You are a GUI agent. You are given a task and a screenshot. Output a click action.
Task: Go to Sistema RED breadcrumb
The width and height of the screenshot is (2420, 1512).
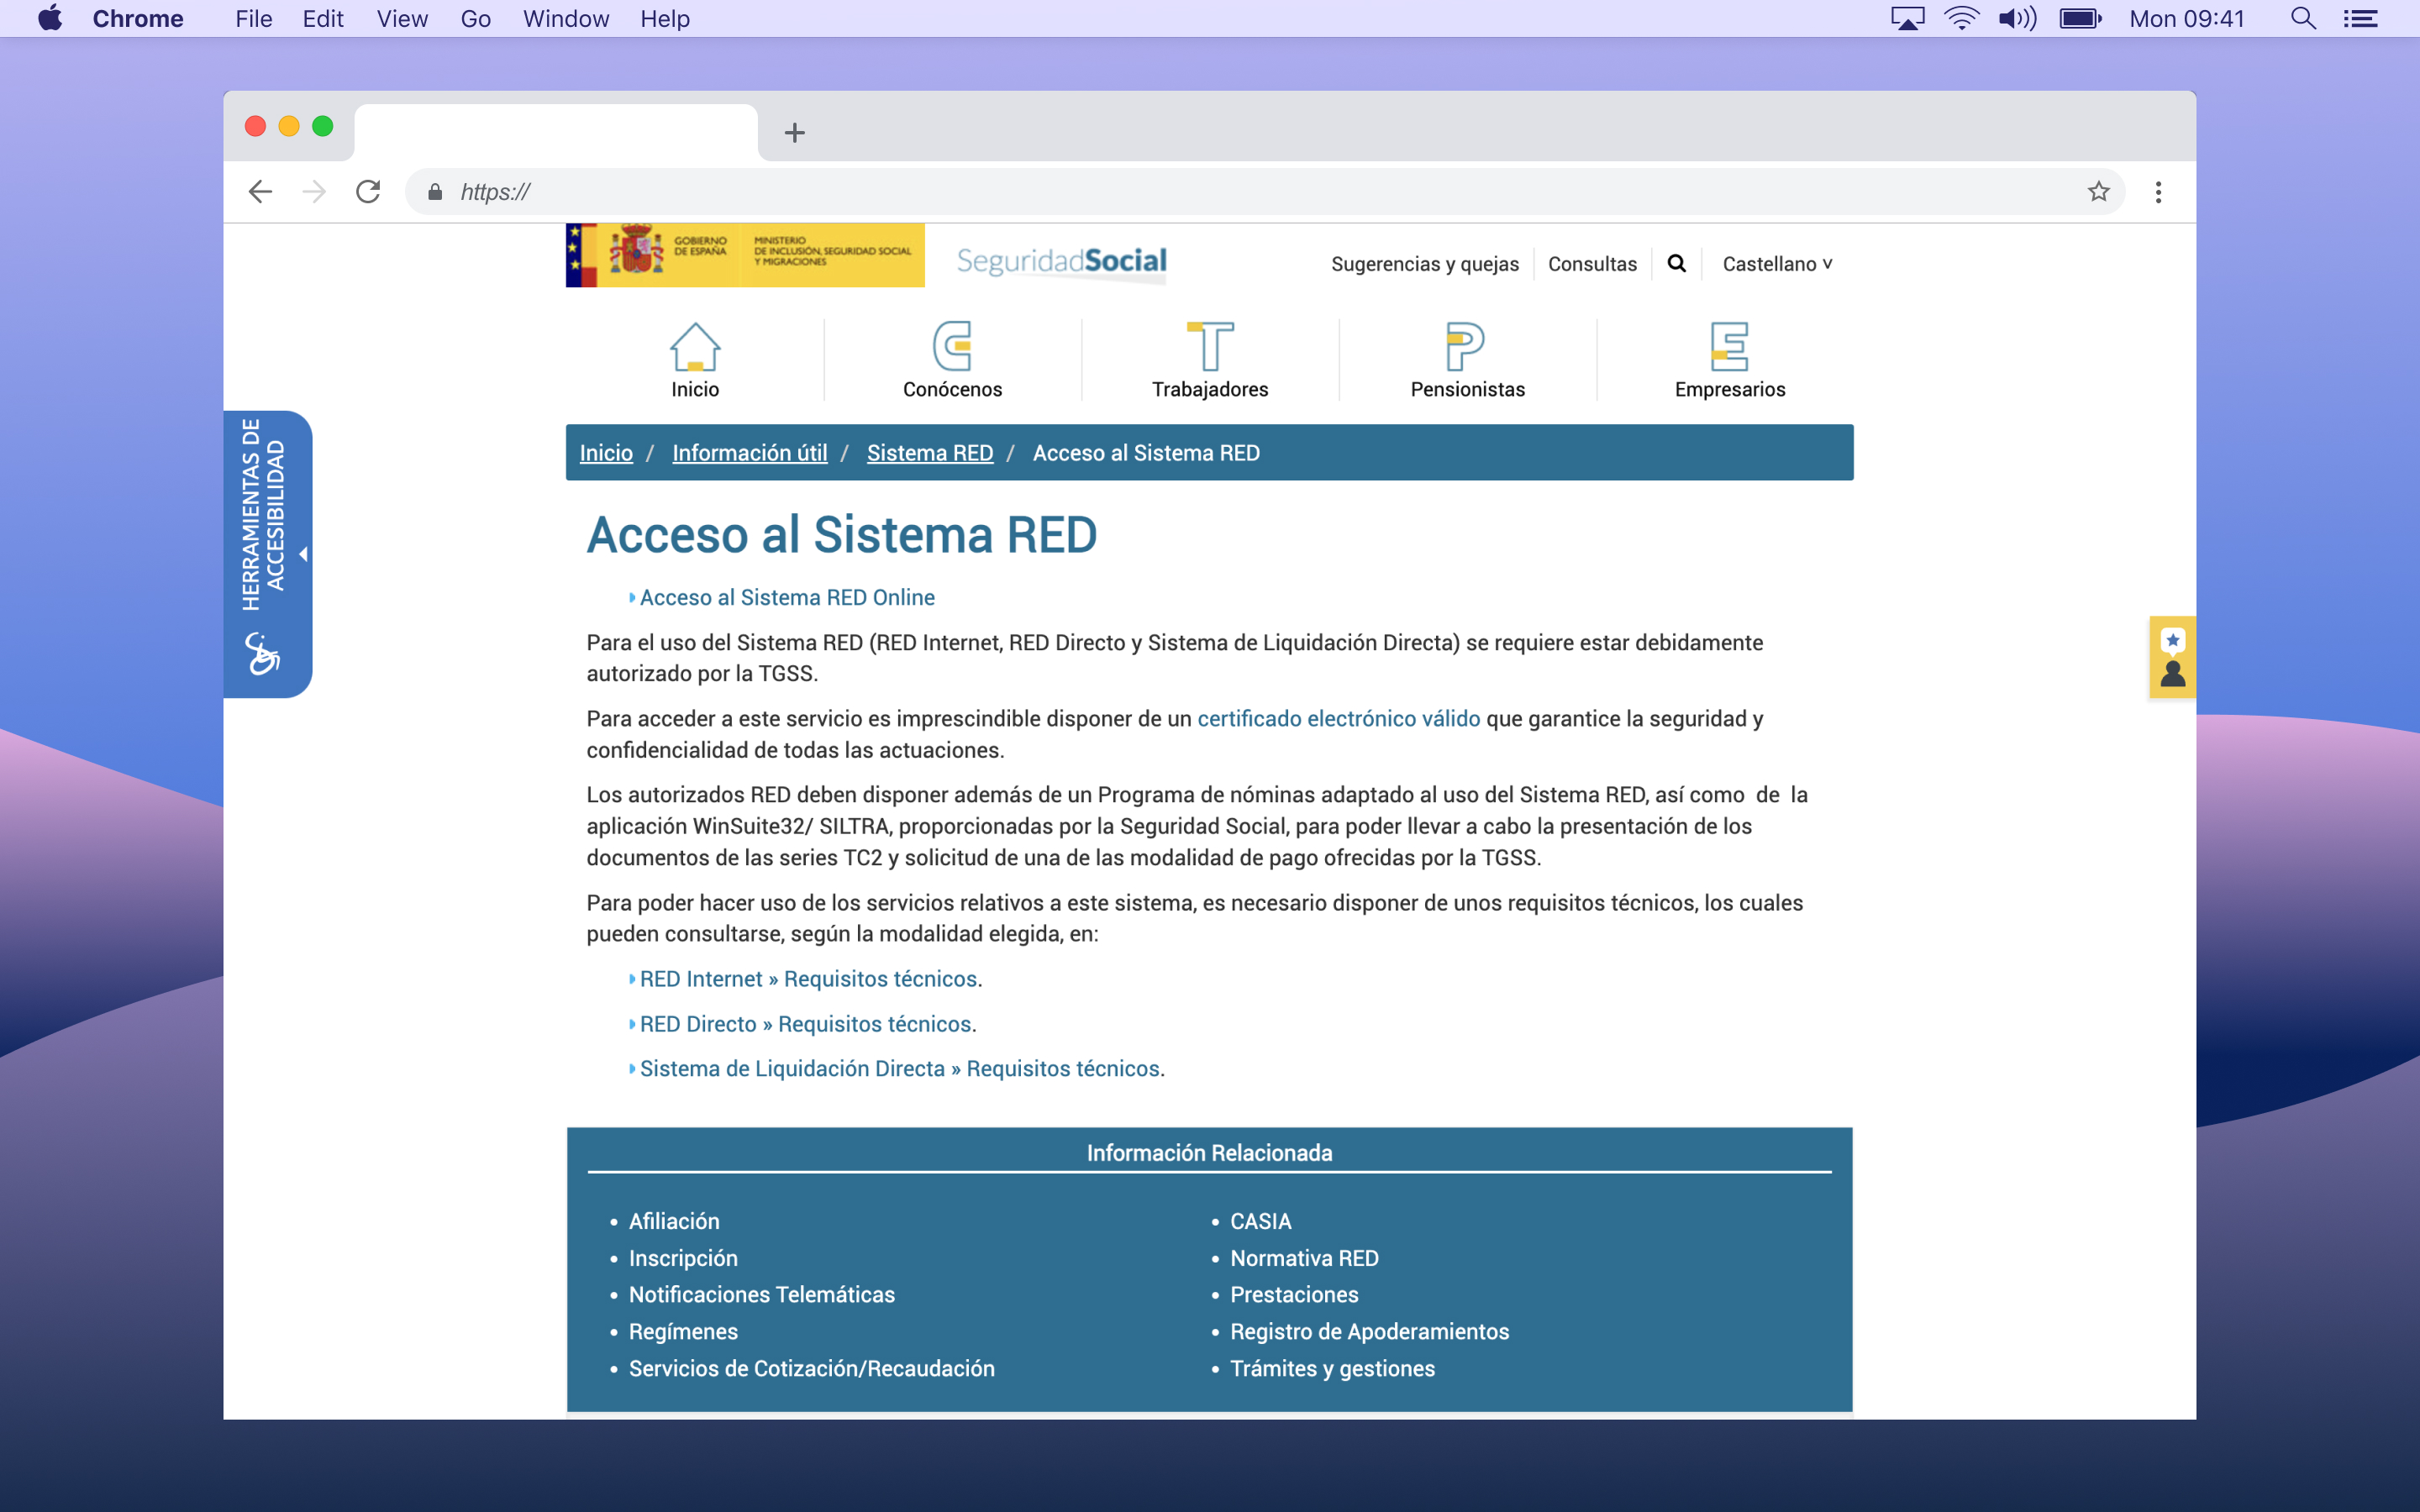click(x=930, y=453)
